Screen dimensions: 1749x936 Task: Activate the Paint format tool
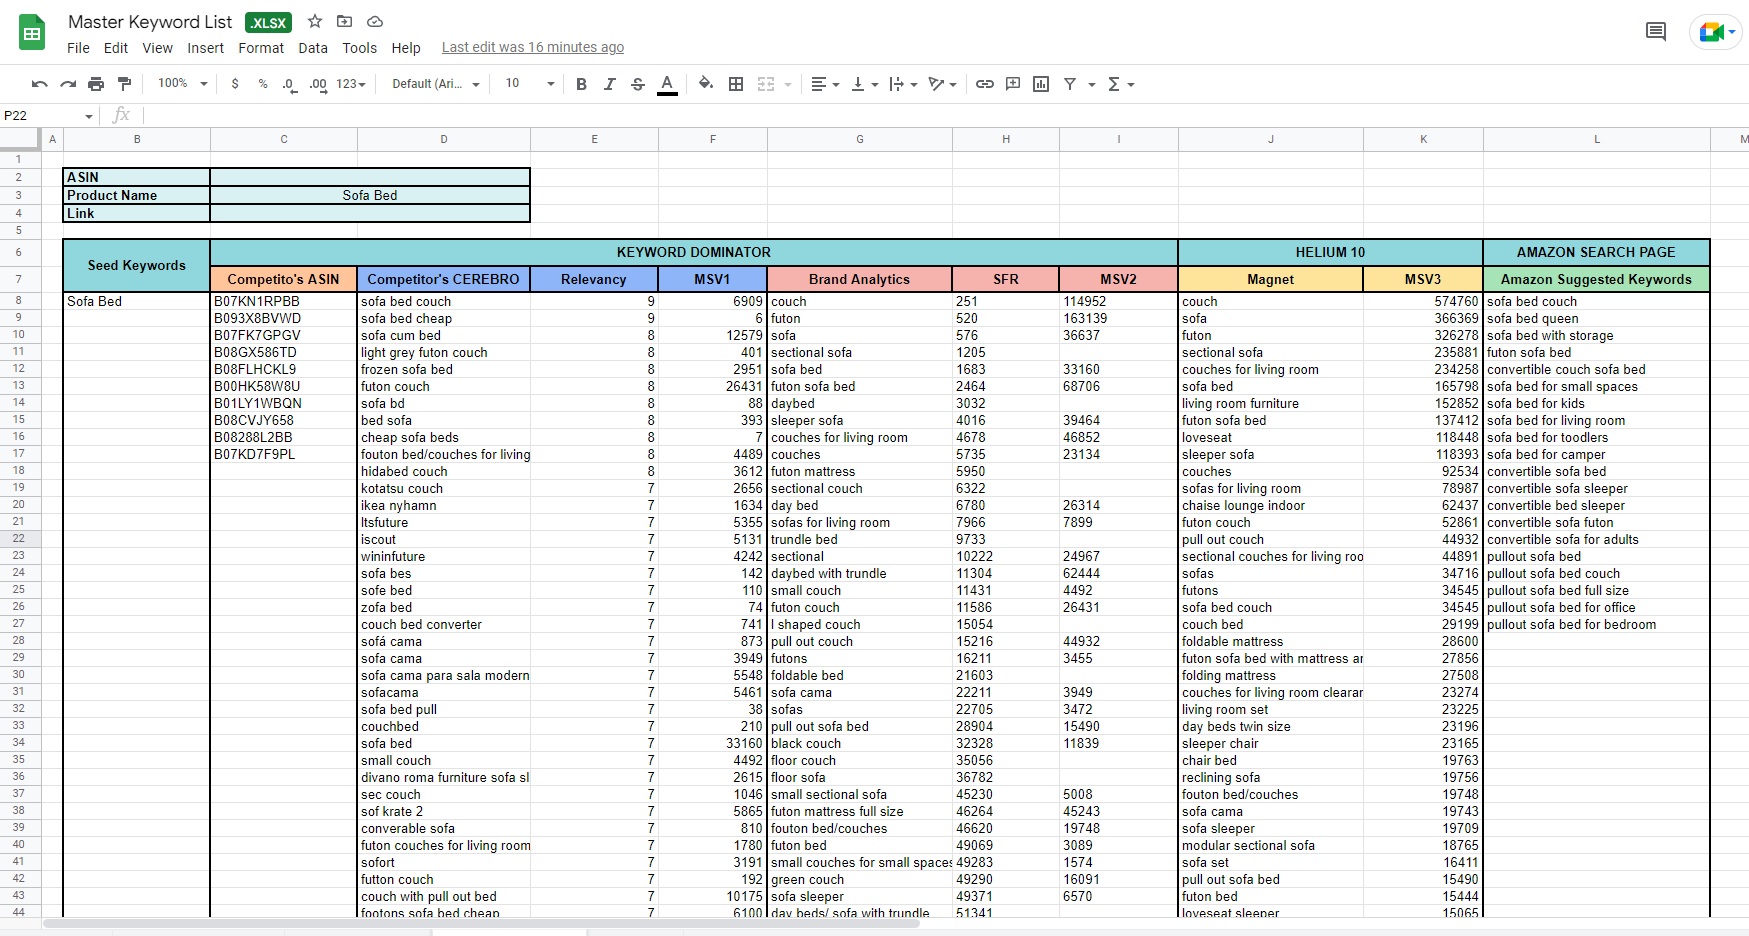pyautogui.click(x=124, y=84)
